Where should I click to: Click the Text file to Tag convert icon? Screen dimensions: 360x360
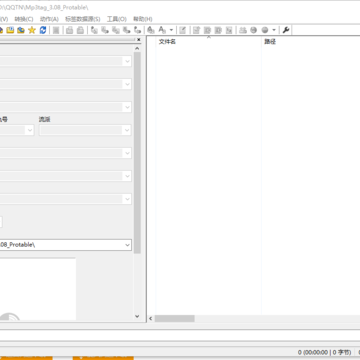(x=126, y=30)
